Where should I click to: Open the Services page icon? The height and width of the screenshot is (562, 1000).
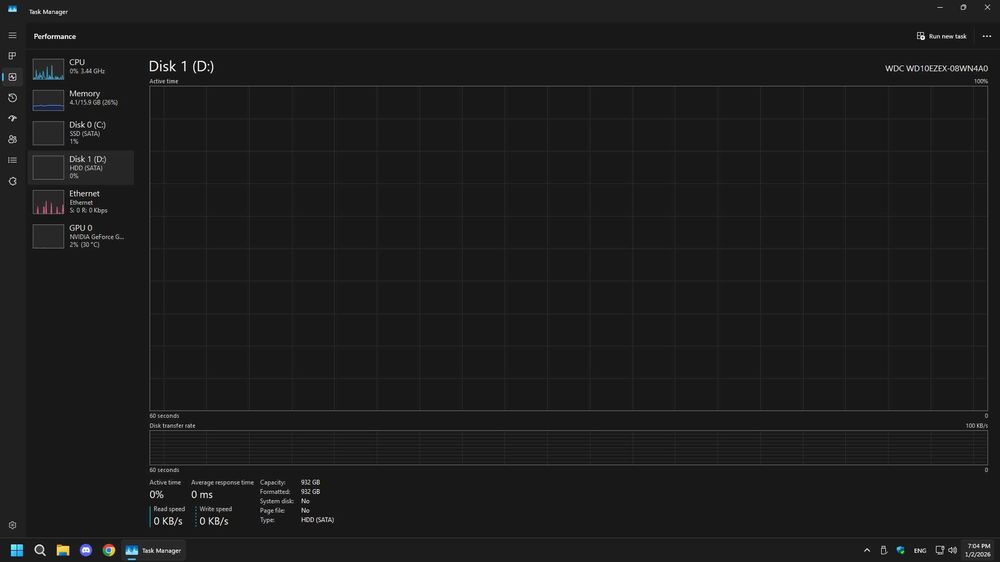pos(12,181)
